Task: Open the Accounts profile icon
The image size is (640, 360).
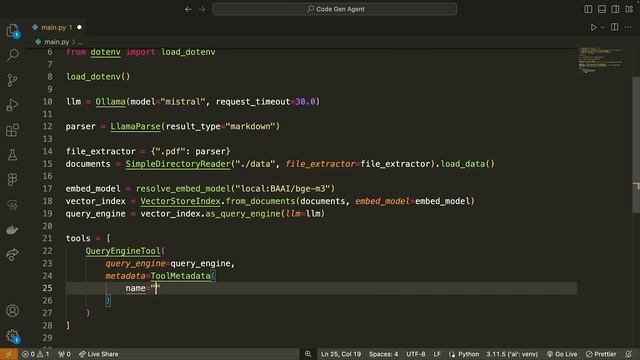Action: tap(12, 311)
